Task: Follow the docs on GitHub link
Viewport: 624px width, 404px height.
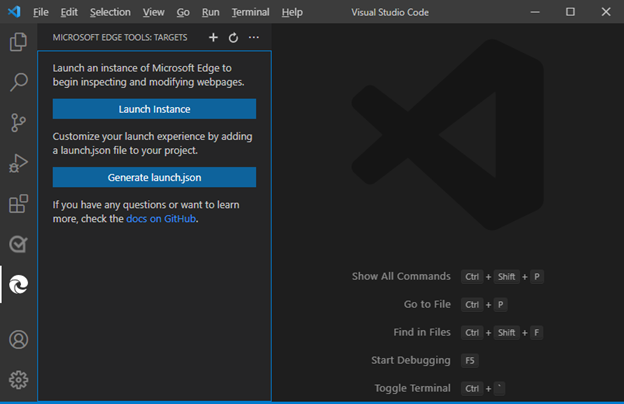Action: point(161,218)
